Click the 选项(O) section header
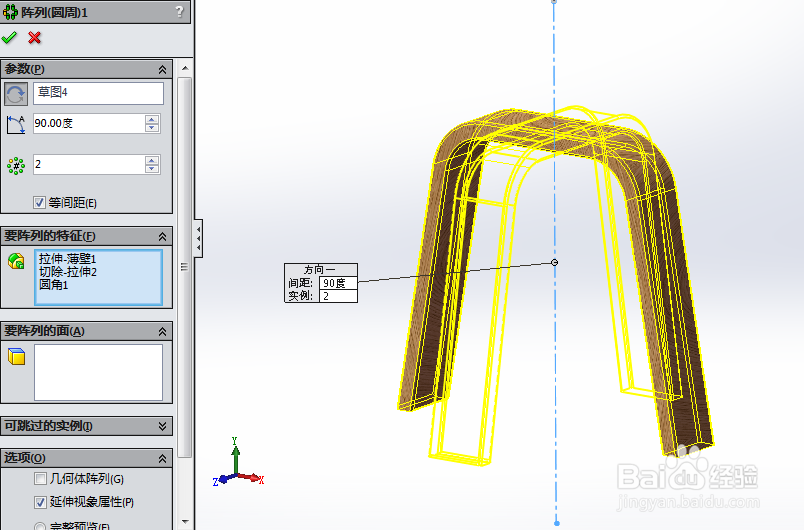The width and height of the screenshot is (804, 530). coord(86,458)
